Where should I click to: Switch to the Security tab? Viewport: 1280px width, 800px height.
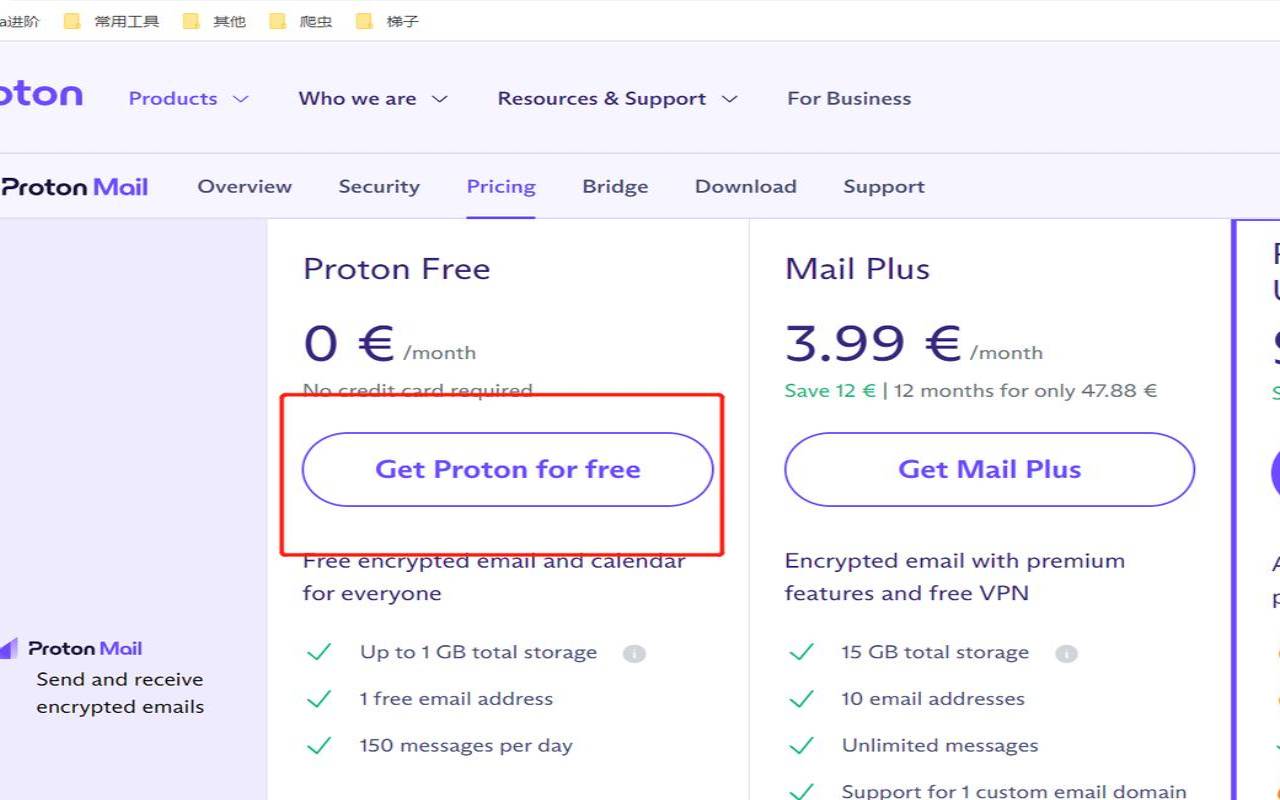pos(379,187)
